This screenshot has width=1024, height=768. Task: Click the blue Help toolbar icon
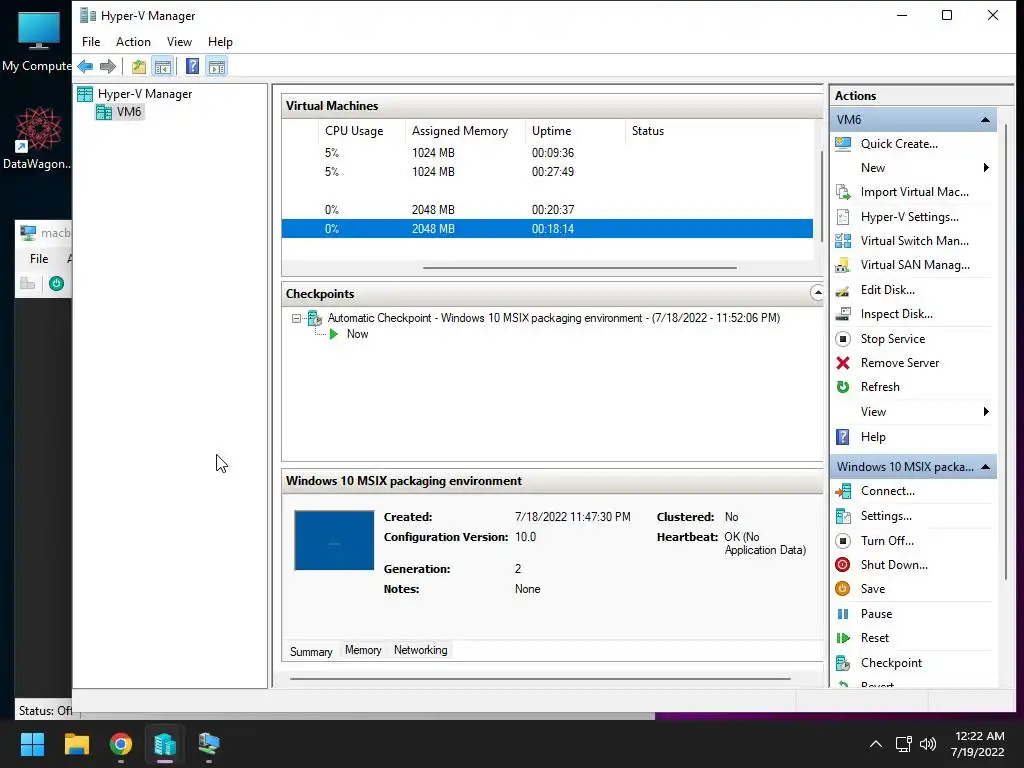193,66
